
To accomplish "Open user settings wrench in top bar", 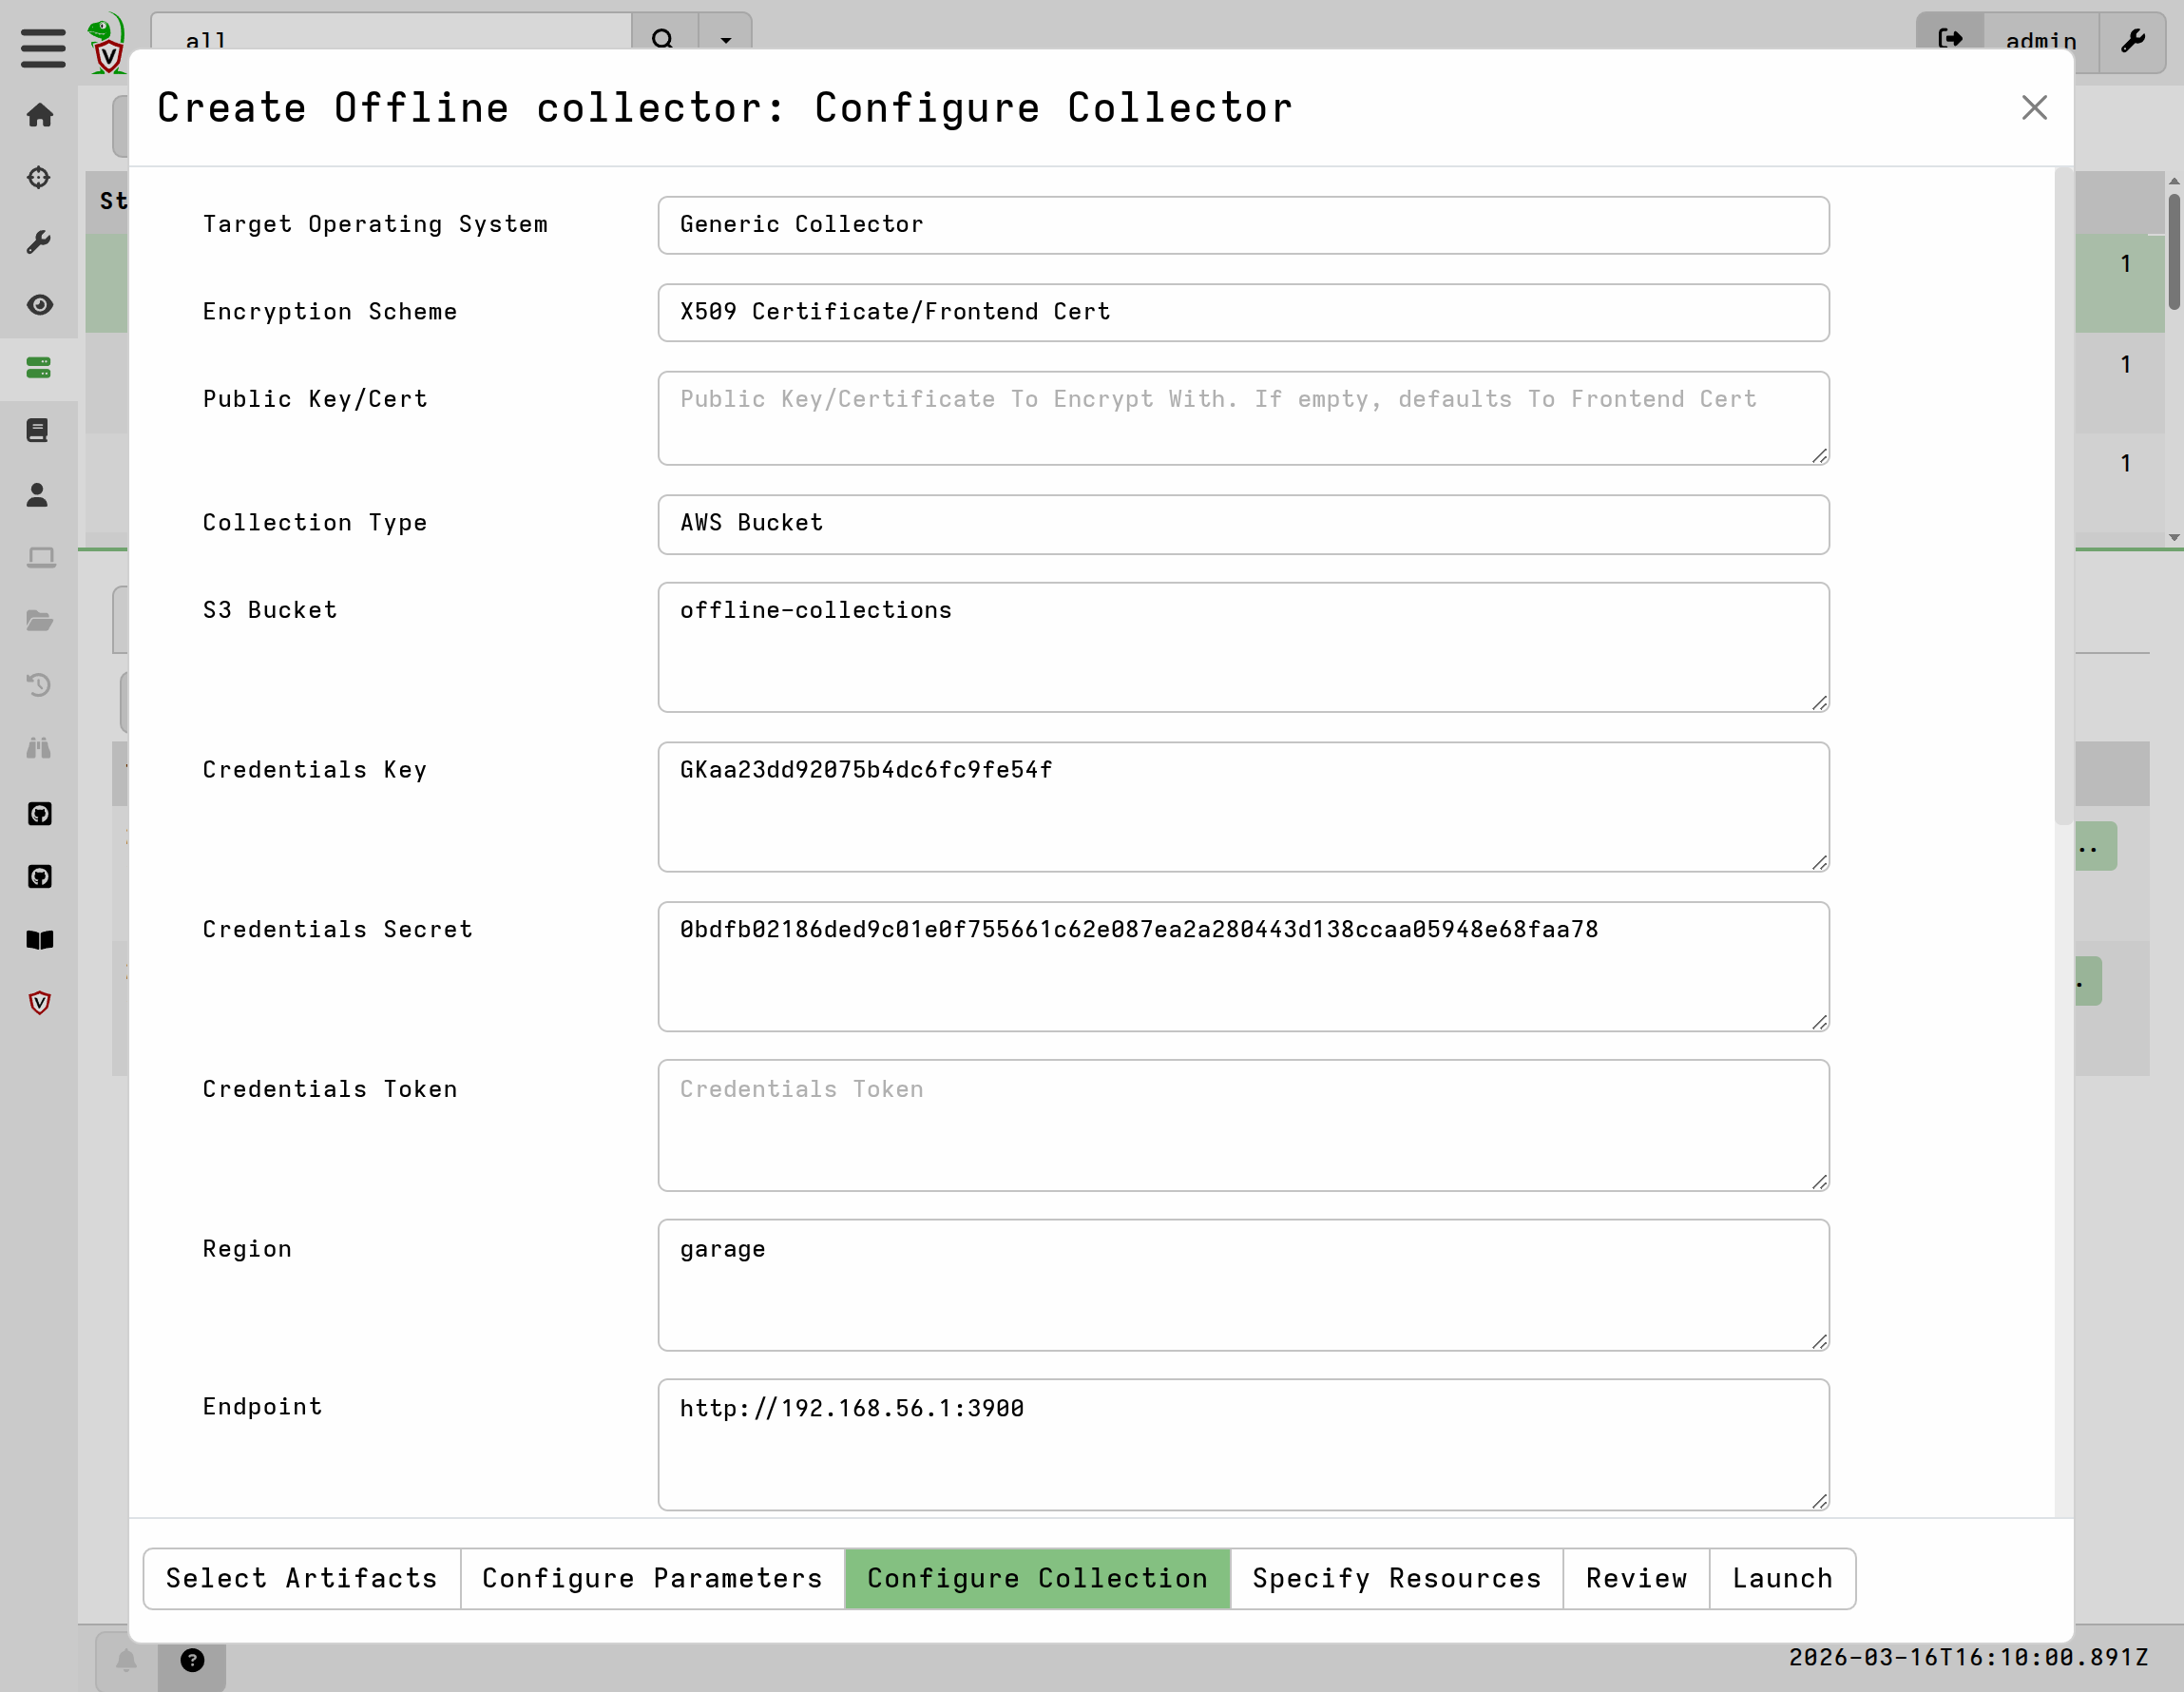I will pos(2133,40).
